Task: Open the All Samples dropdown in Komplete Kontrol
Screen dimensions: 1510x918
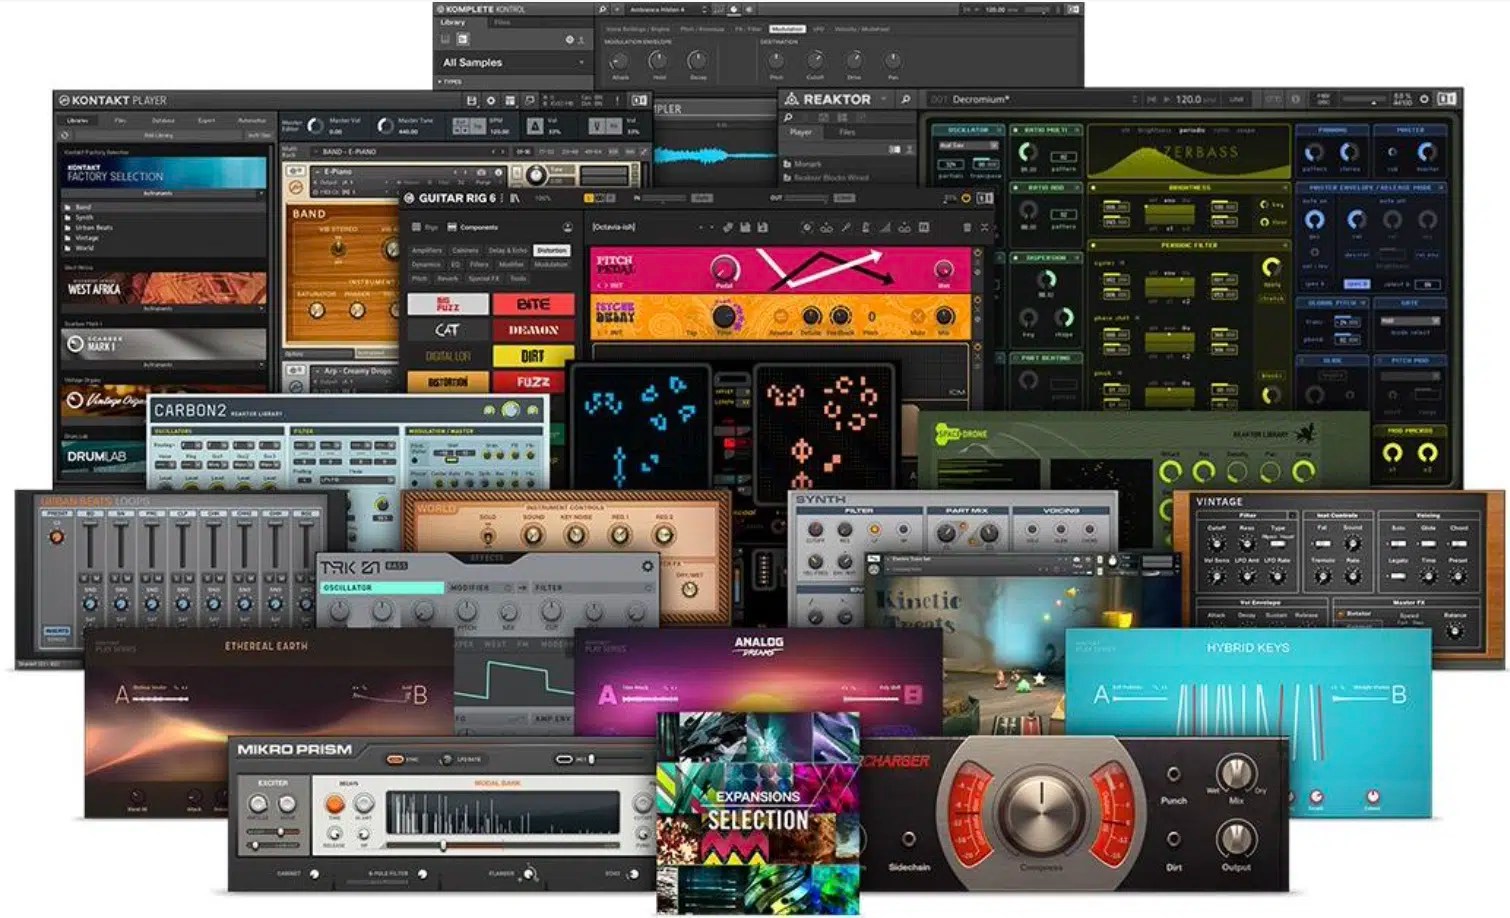Action: (x=512, y=62)
